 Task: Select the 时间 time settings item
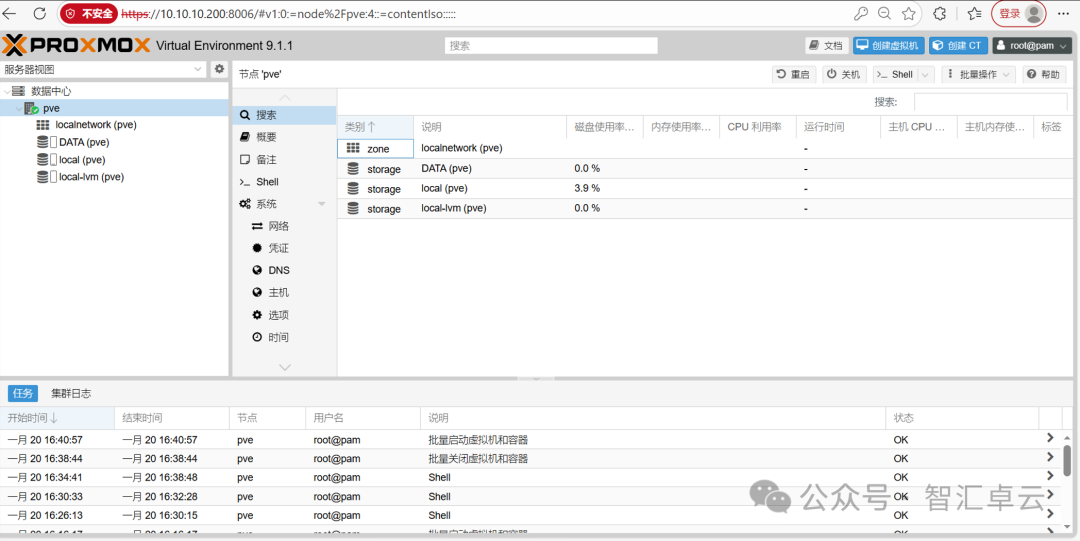coord(278,337)
